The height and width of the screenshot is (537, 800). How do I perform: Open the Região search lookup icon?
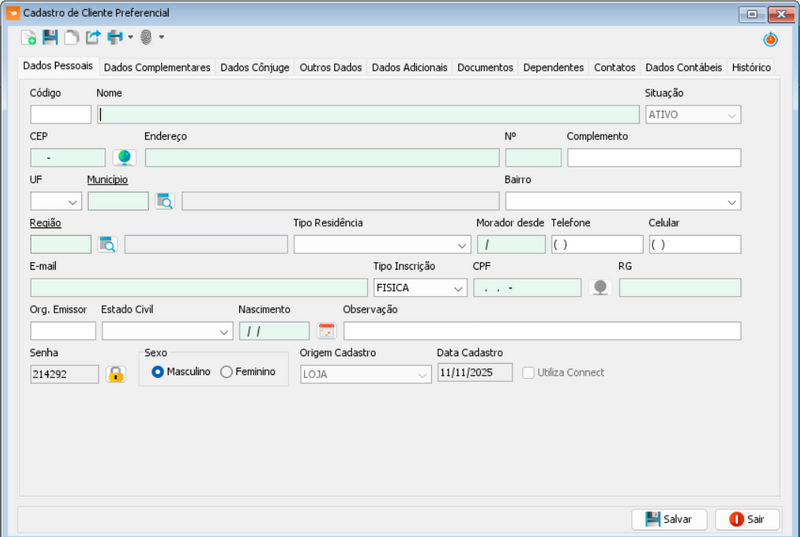click(107, 244)
